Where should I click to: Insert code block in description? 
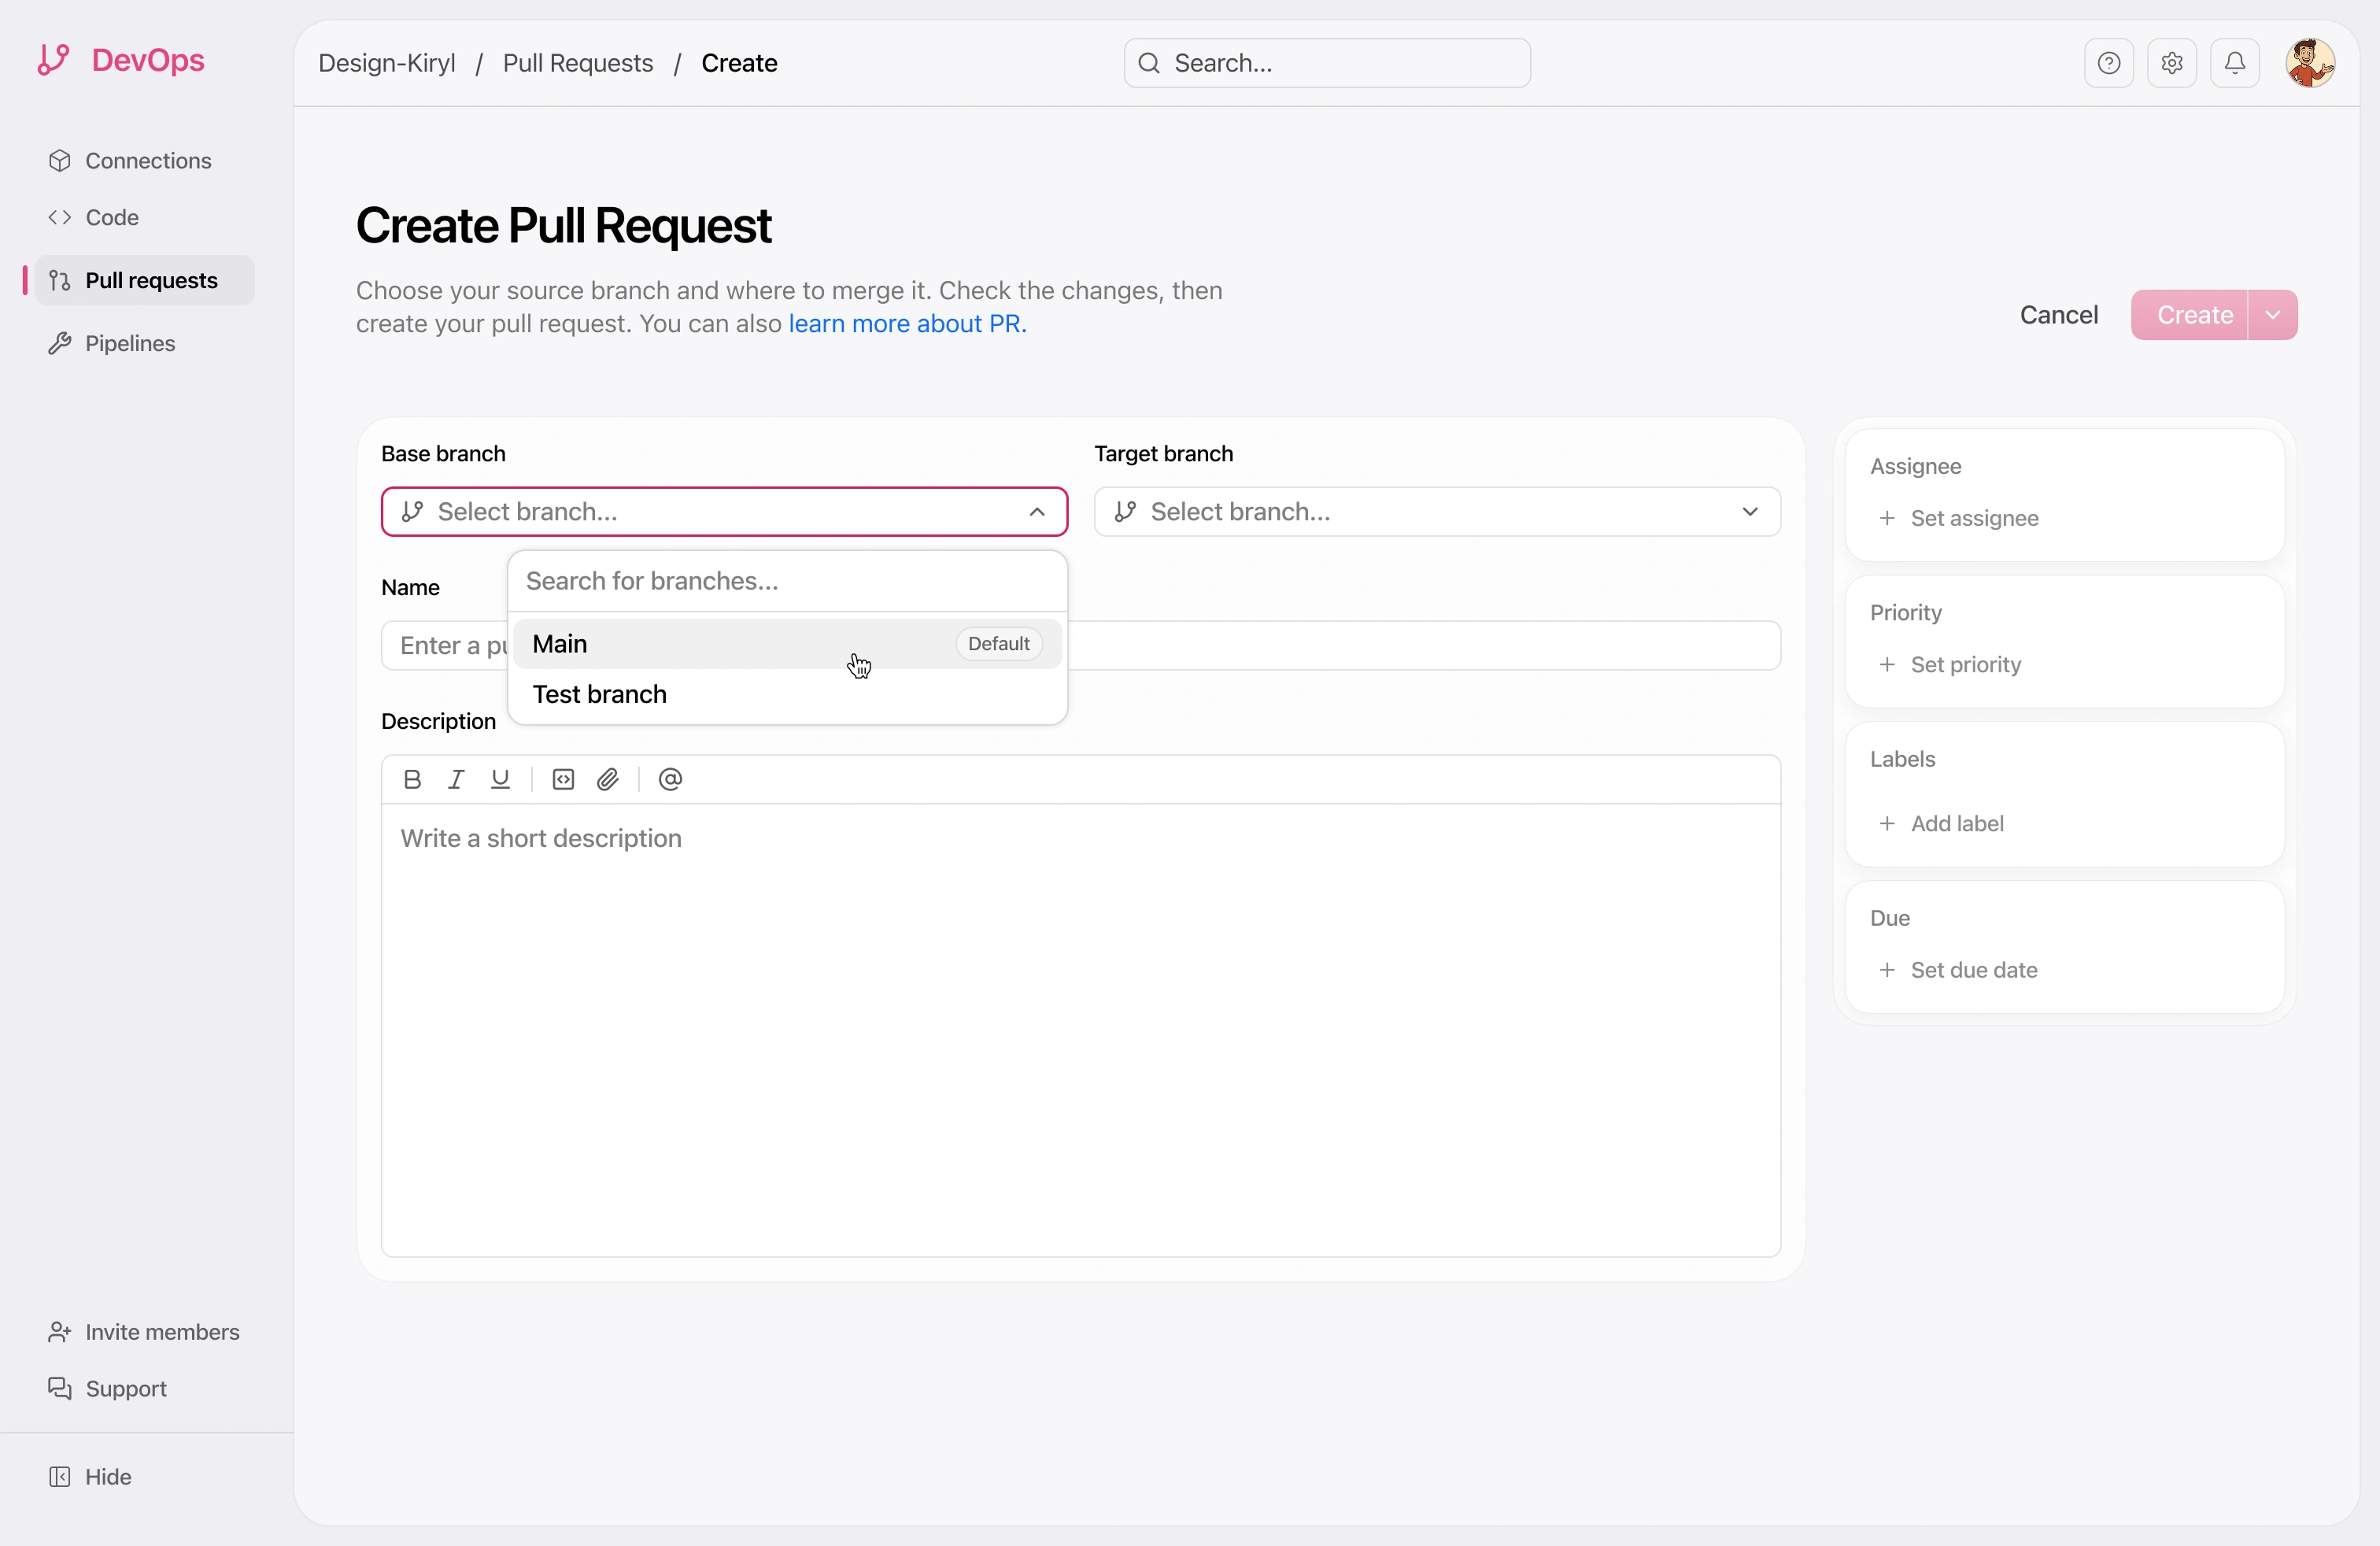tap(563, 779)
